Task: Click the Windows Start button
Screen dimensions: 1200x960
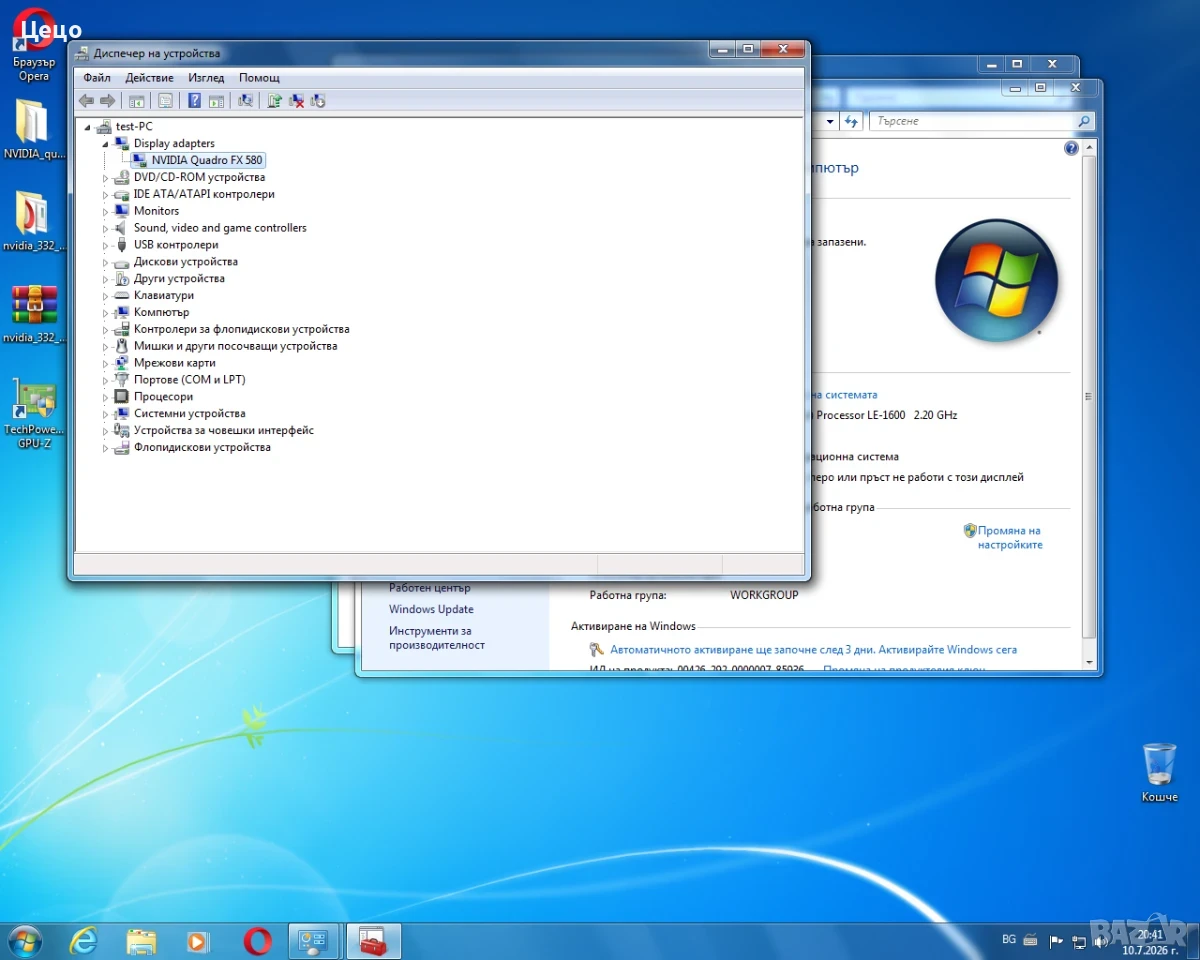Action: (x=23, y=941)
